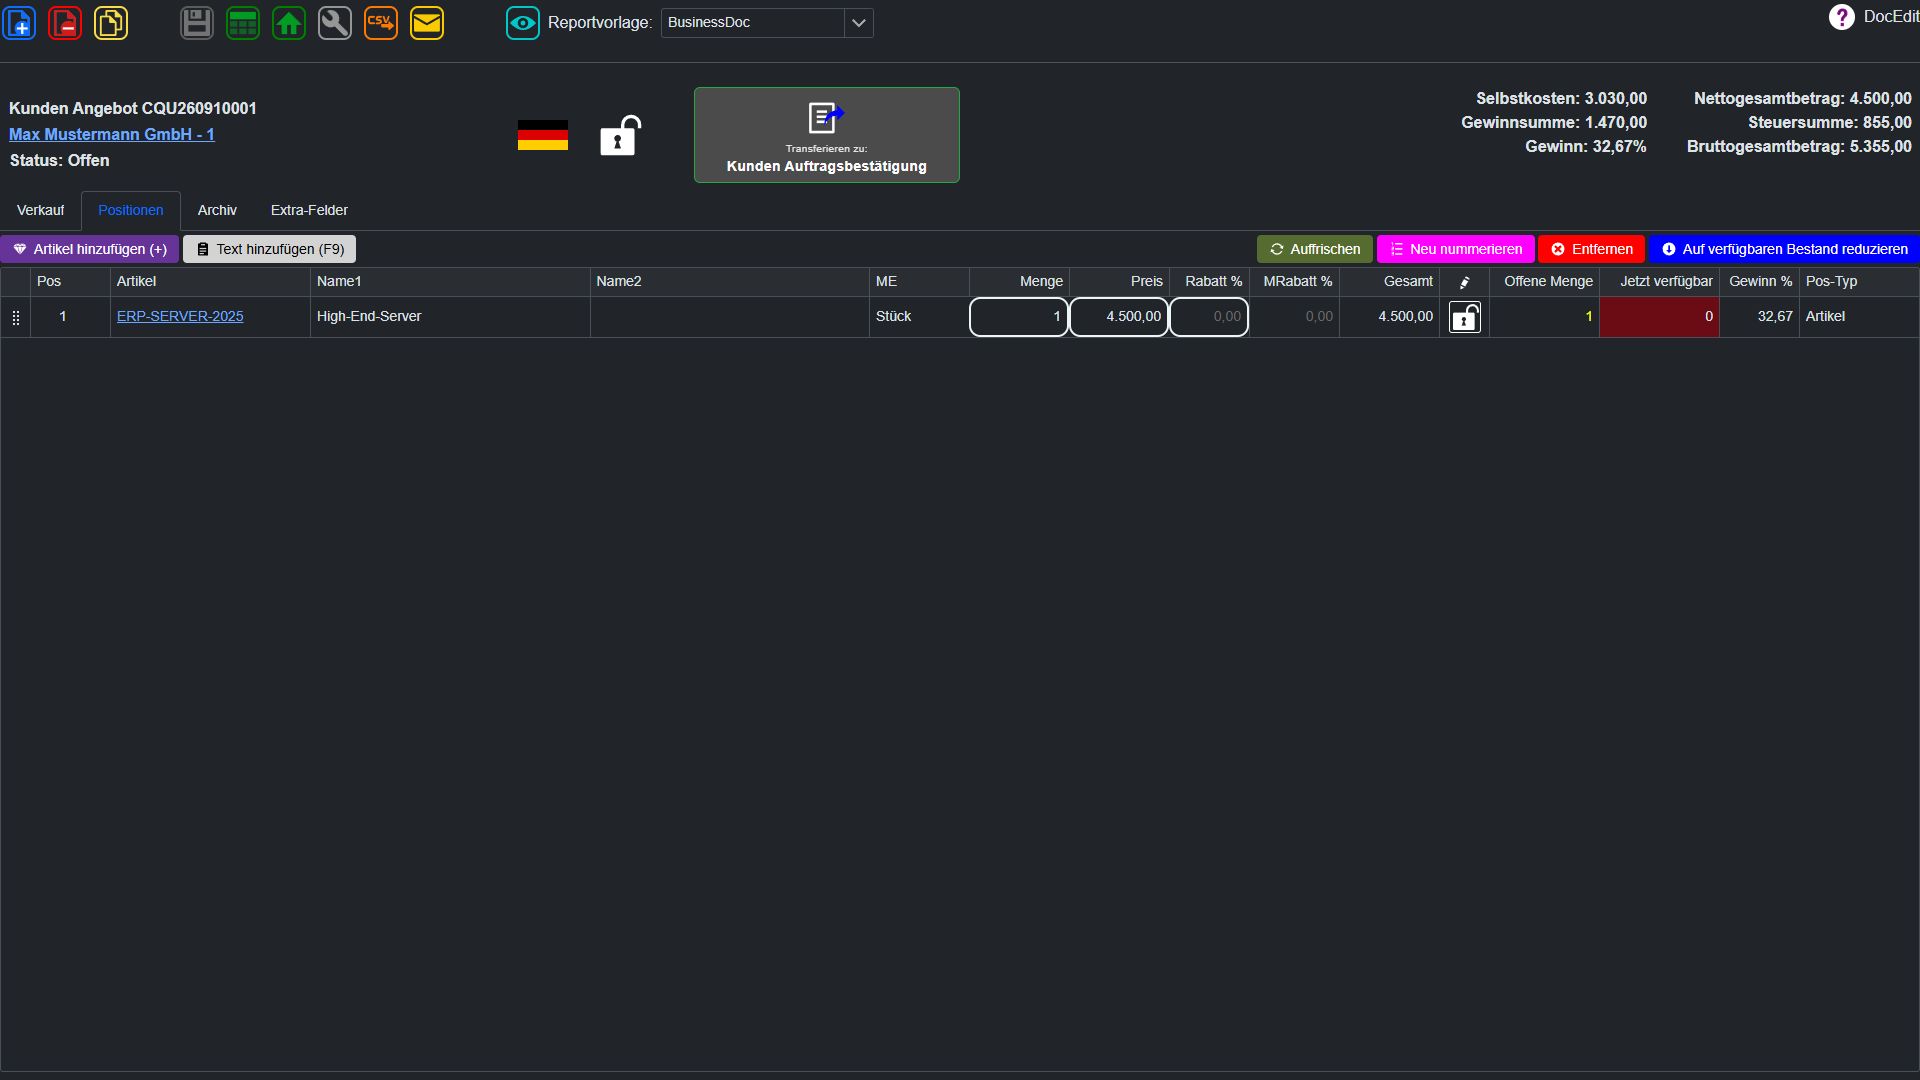Open the Reportvorlage dropdown arrow
The image size is (1920, 1080).
coord(858,23)
